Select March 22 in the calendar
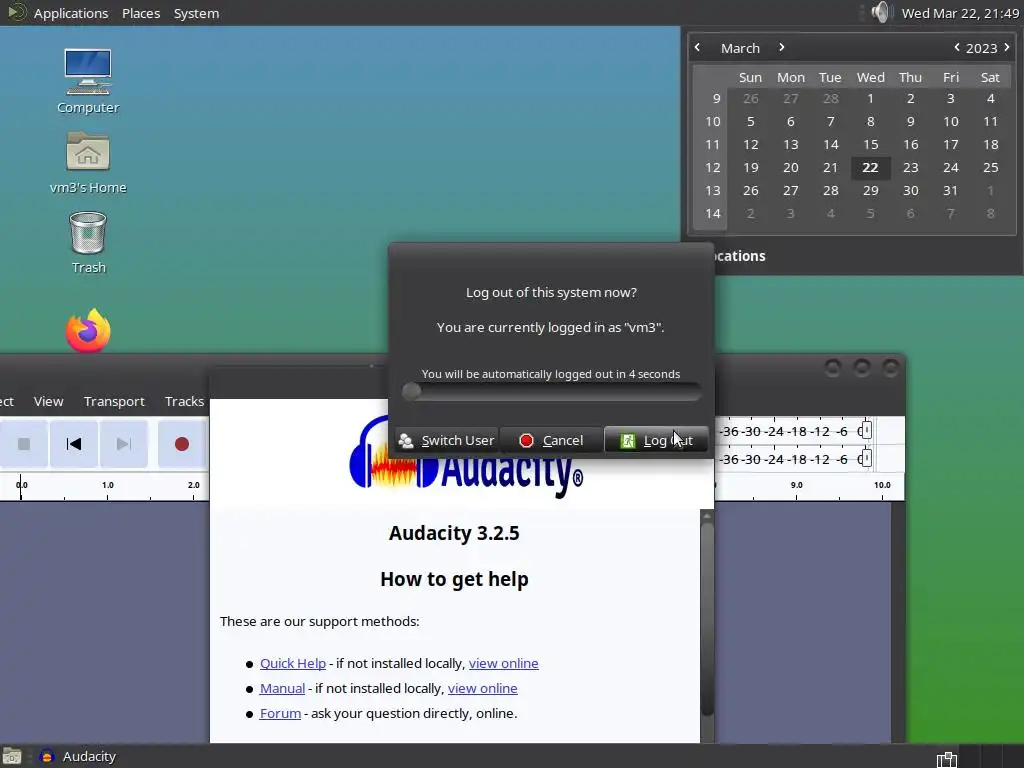The width and height of the screenshot is (1024, 768). point(871,167)
